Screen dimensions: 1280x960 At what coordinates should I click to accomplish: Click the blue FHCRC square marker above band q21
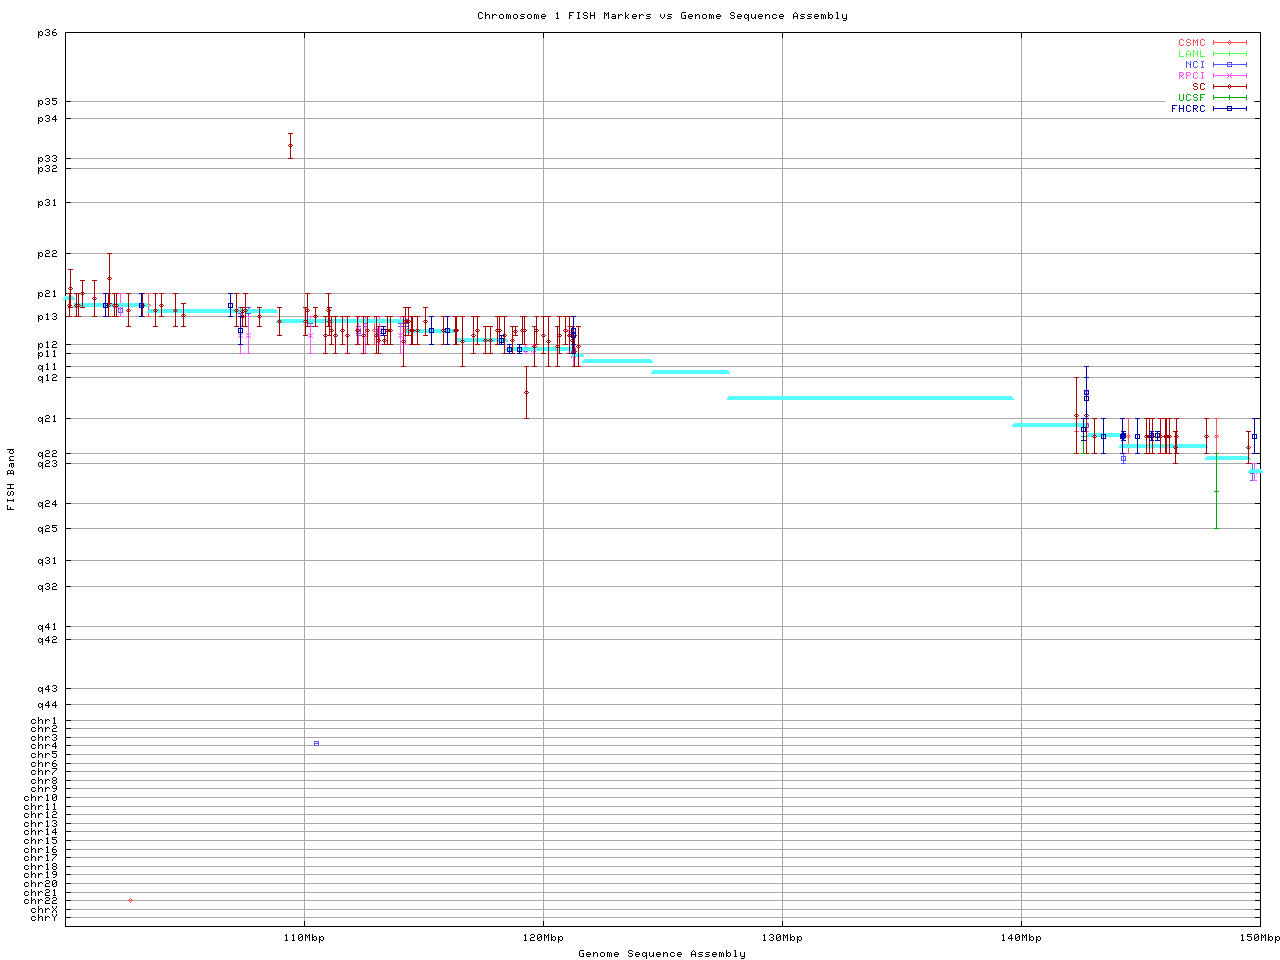pos(1086,394)
